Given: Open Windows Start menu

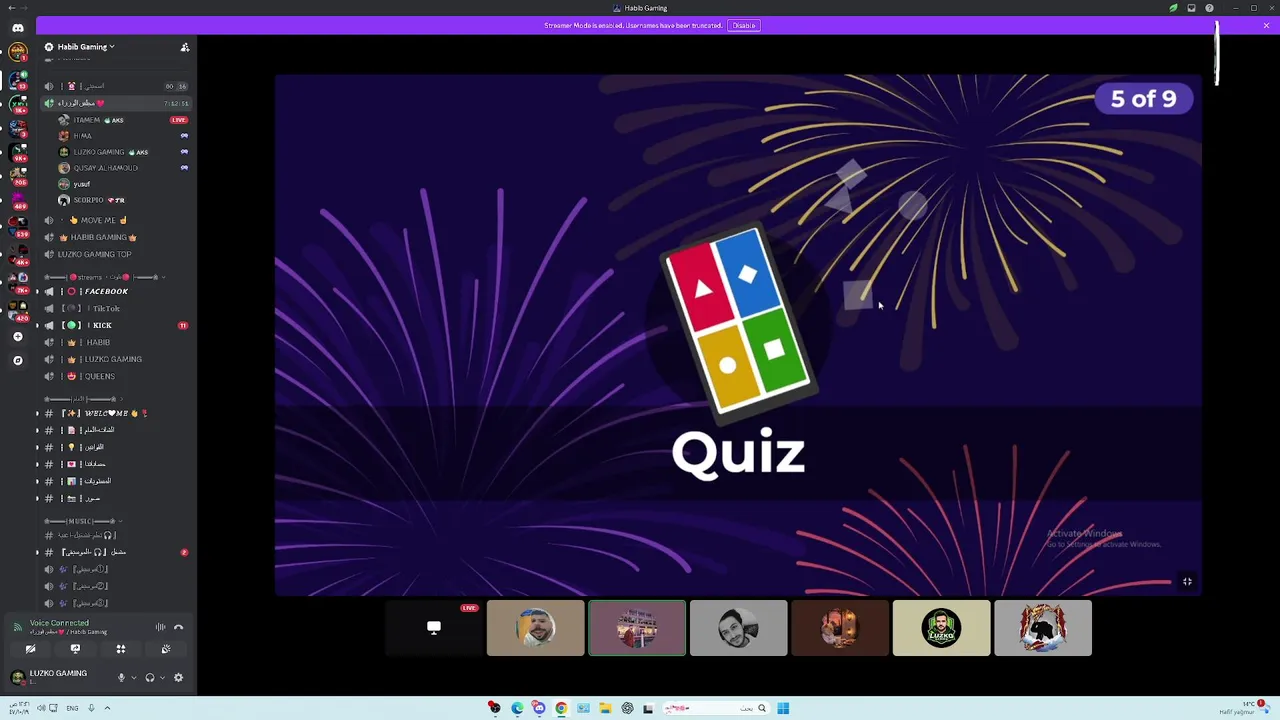Looking at the screenshot, I should click(783, 708).
